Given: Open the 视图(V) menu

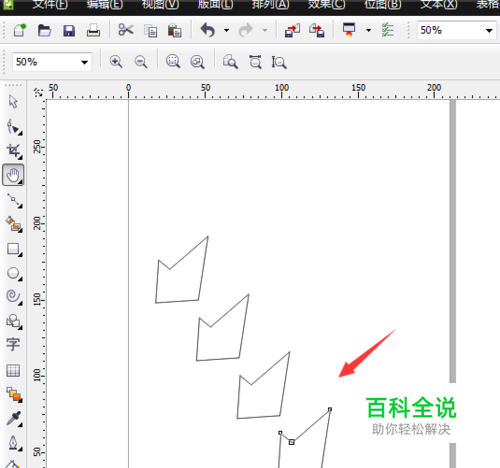Looking at the screenshot, I should click(160, 4).
